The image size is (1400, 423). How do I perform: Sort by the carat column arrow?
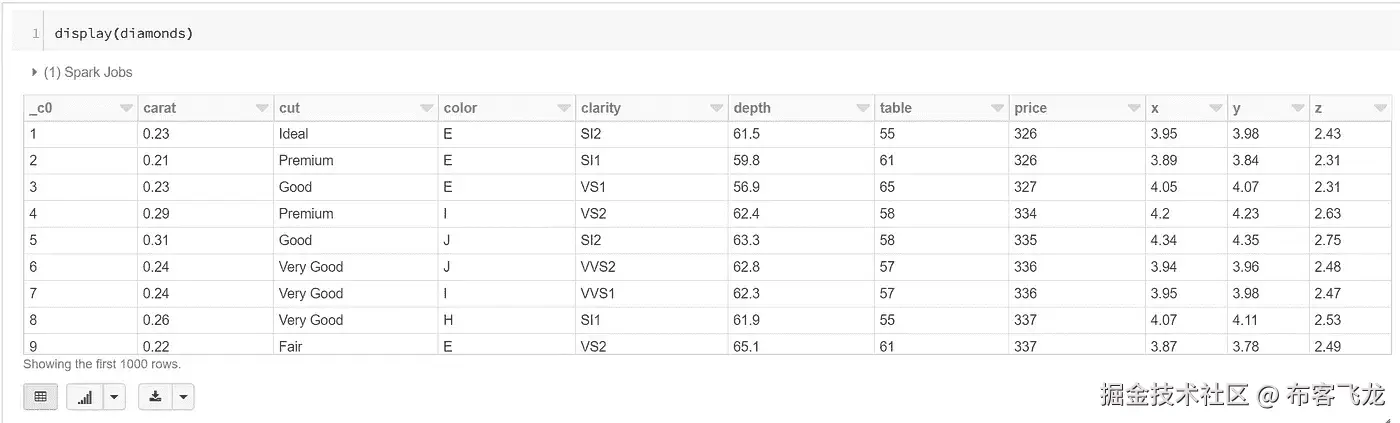(262, 108)
